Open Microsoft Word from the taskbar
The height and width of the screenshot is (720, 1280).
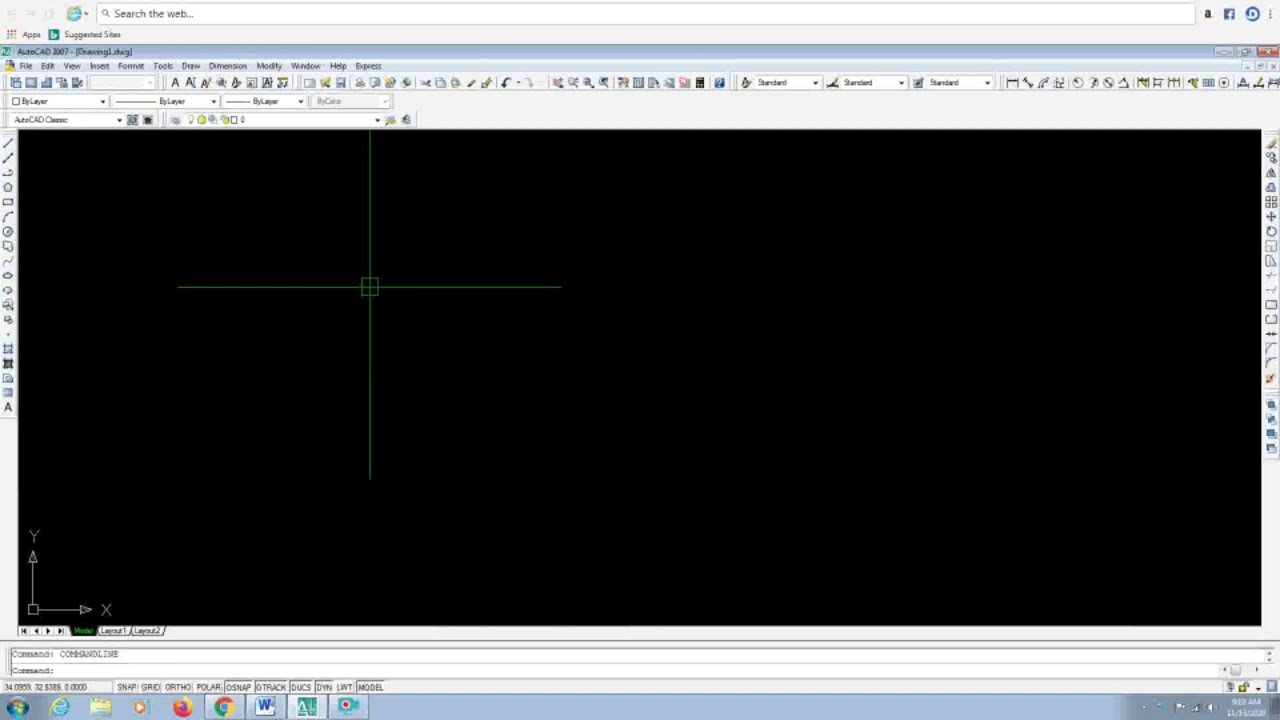[265, 707]
